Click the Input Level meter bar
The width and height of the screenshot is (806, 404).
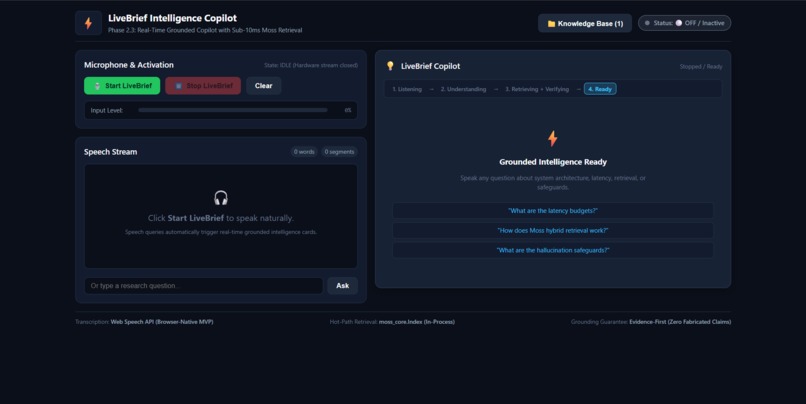[x=232, y=110]
